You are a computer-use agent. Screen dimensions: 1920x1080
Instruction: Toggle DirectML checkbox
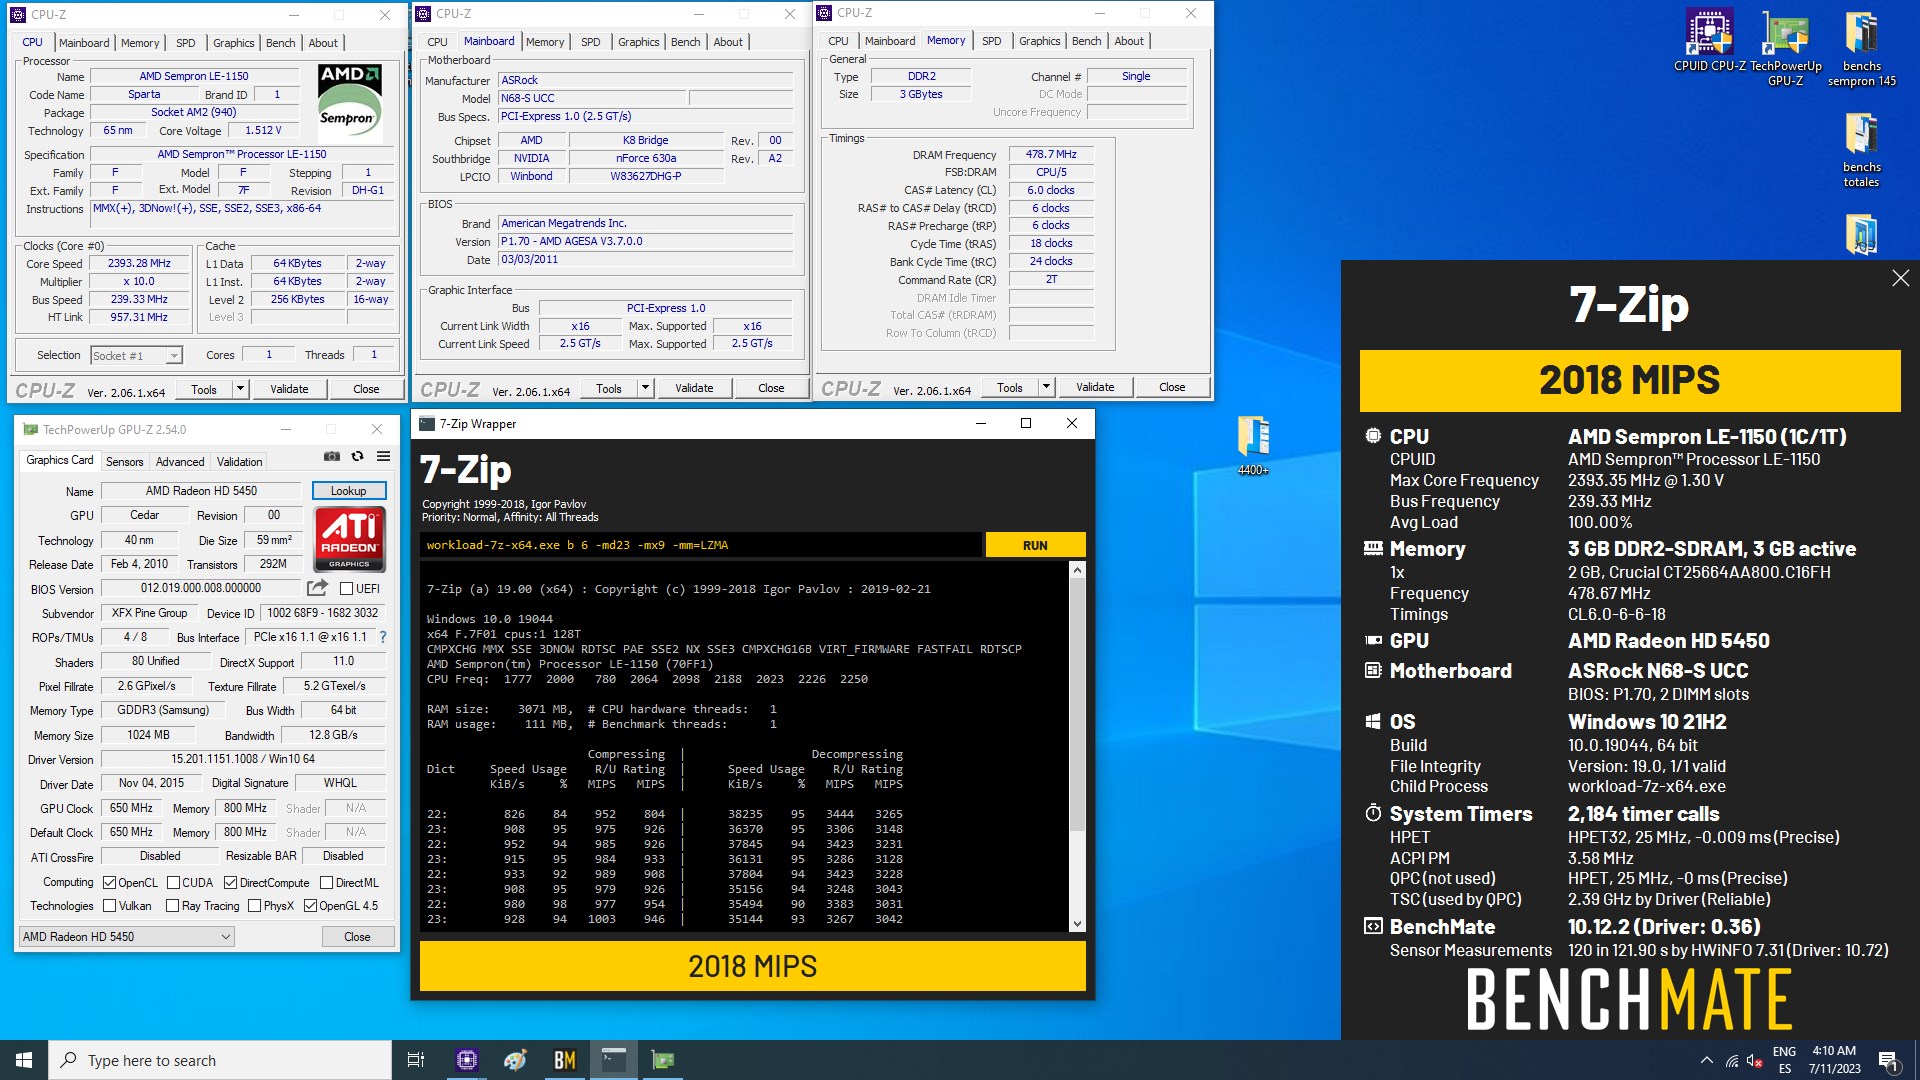326,883
